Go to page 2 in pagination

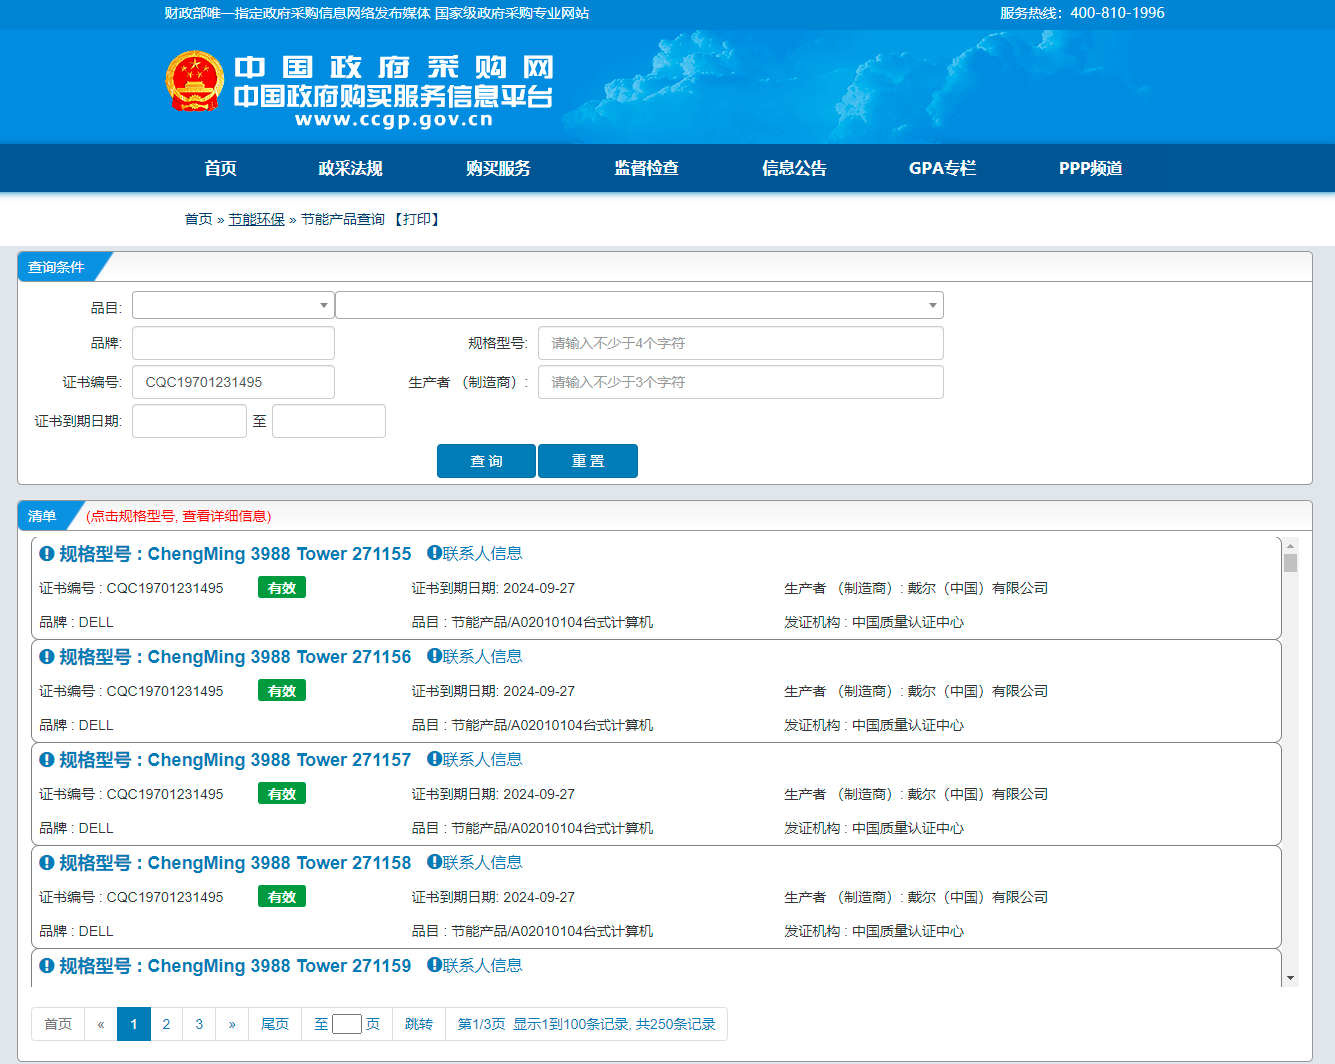click(166, 1024)
